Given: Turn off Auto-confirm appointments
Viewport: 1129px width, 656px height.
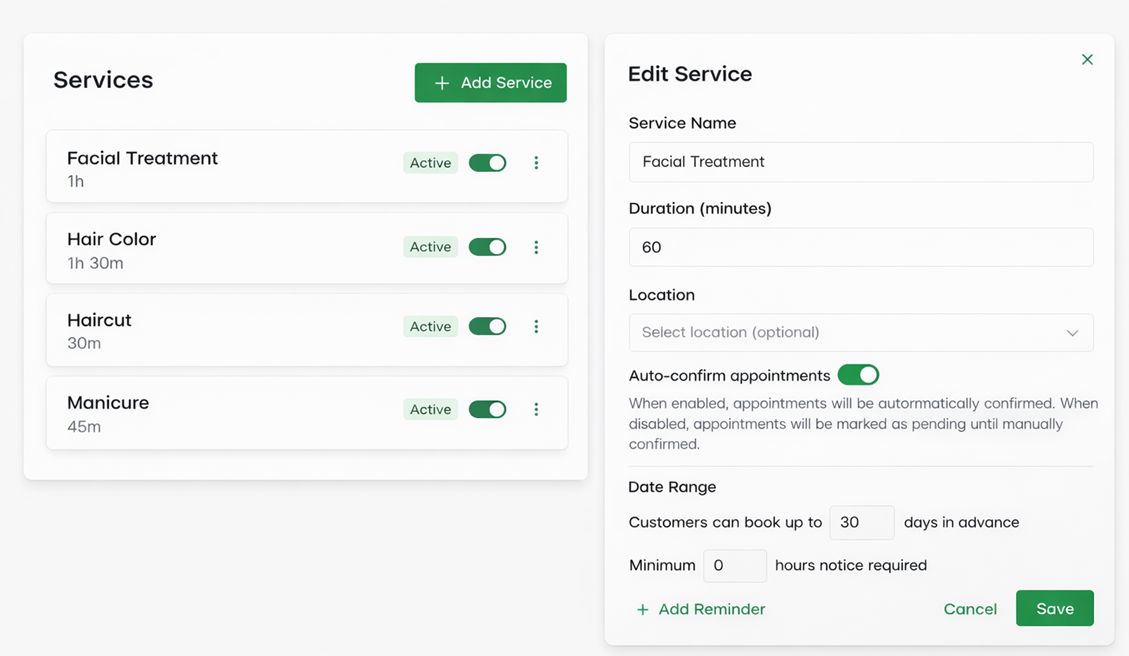Looking at the screenshot, I should pyautogui.click(x=859, y=375).
